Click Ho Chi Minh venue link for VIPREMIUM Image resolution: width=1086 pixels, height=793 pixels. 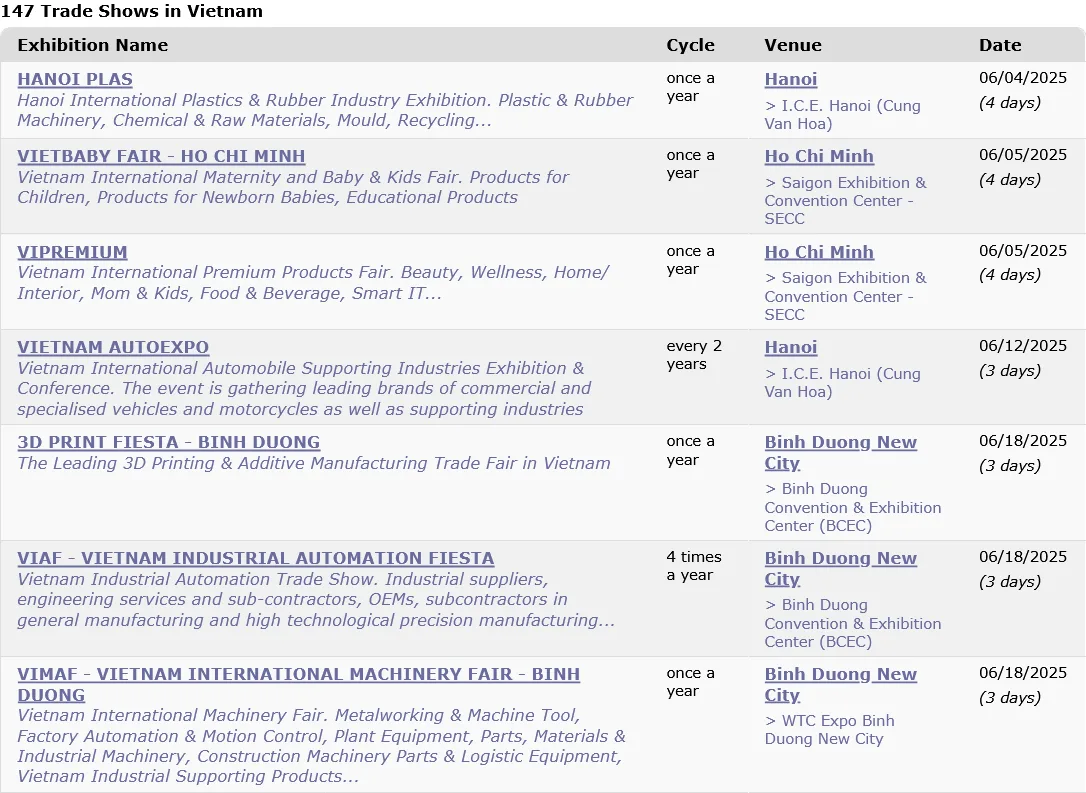pyautogui.click(x=819, y=252)
